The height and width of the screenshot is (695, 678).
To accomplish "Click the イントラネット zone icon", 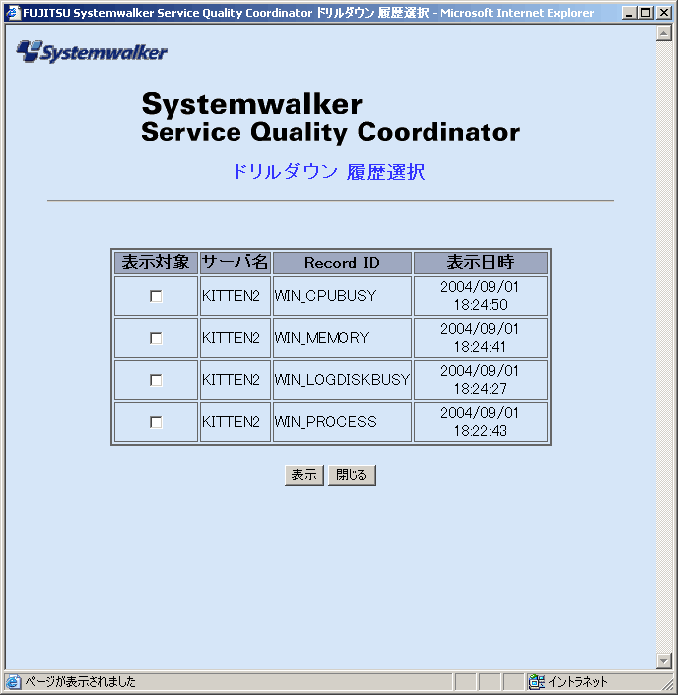I will coord(537,682).
